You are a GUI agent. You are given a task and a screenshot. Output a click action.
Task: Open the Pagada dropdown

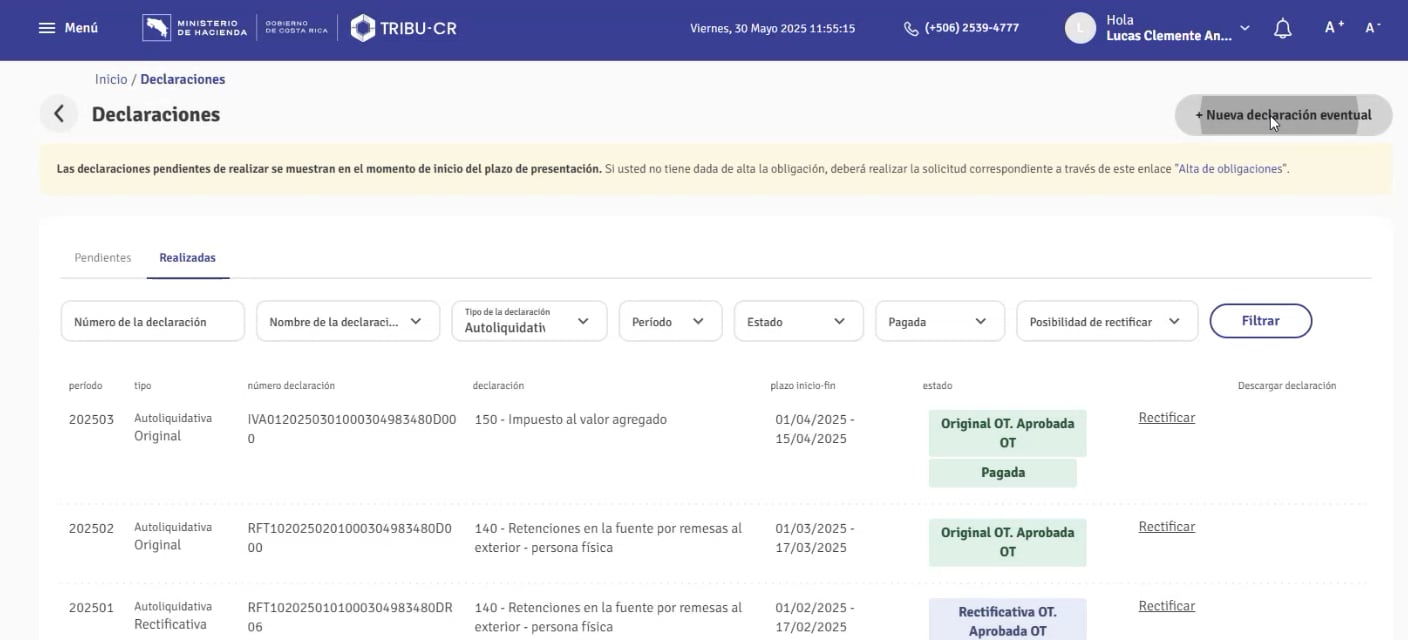938,320
